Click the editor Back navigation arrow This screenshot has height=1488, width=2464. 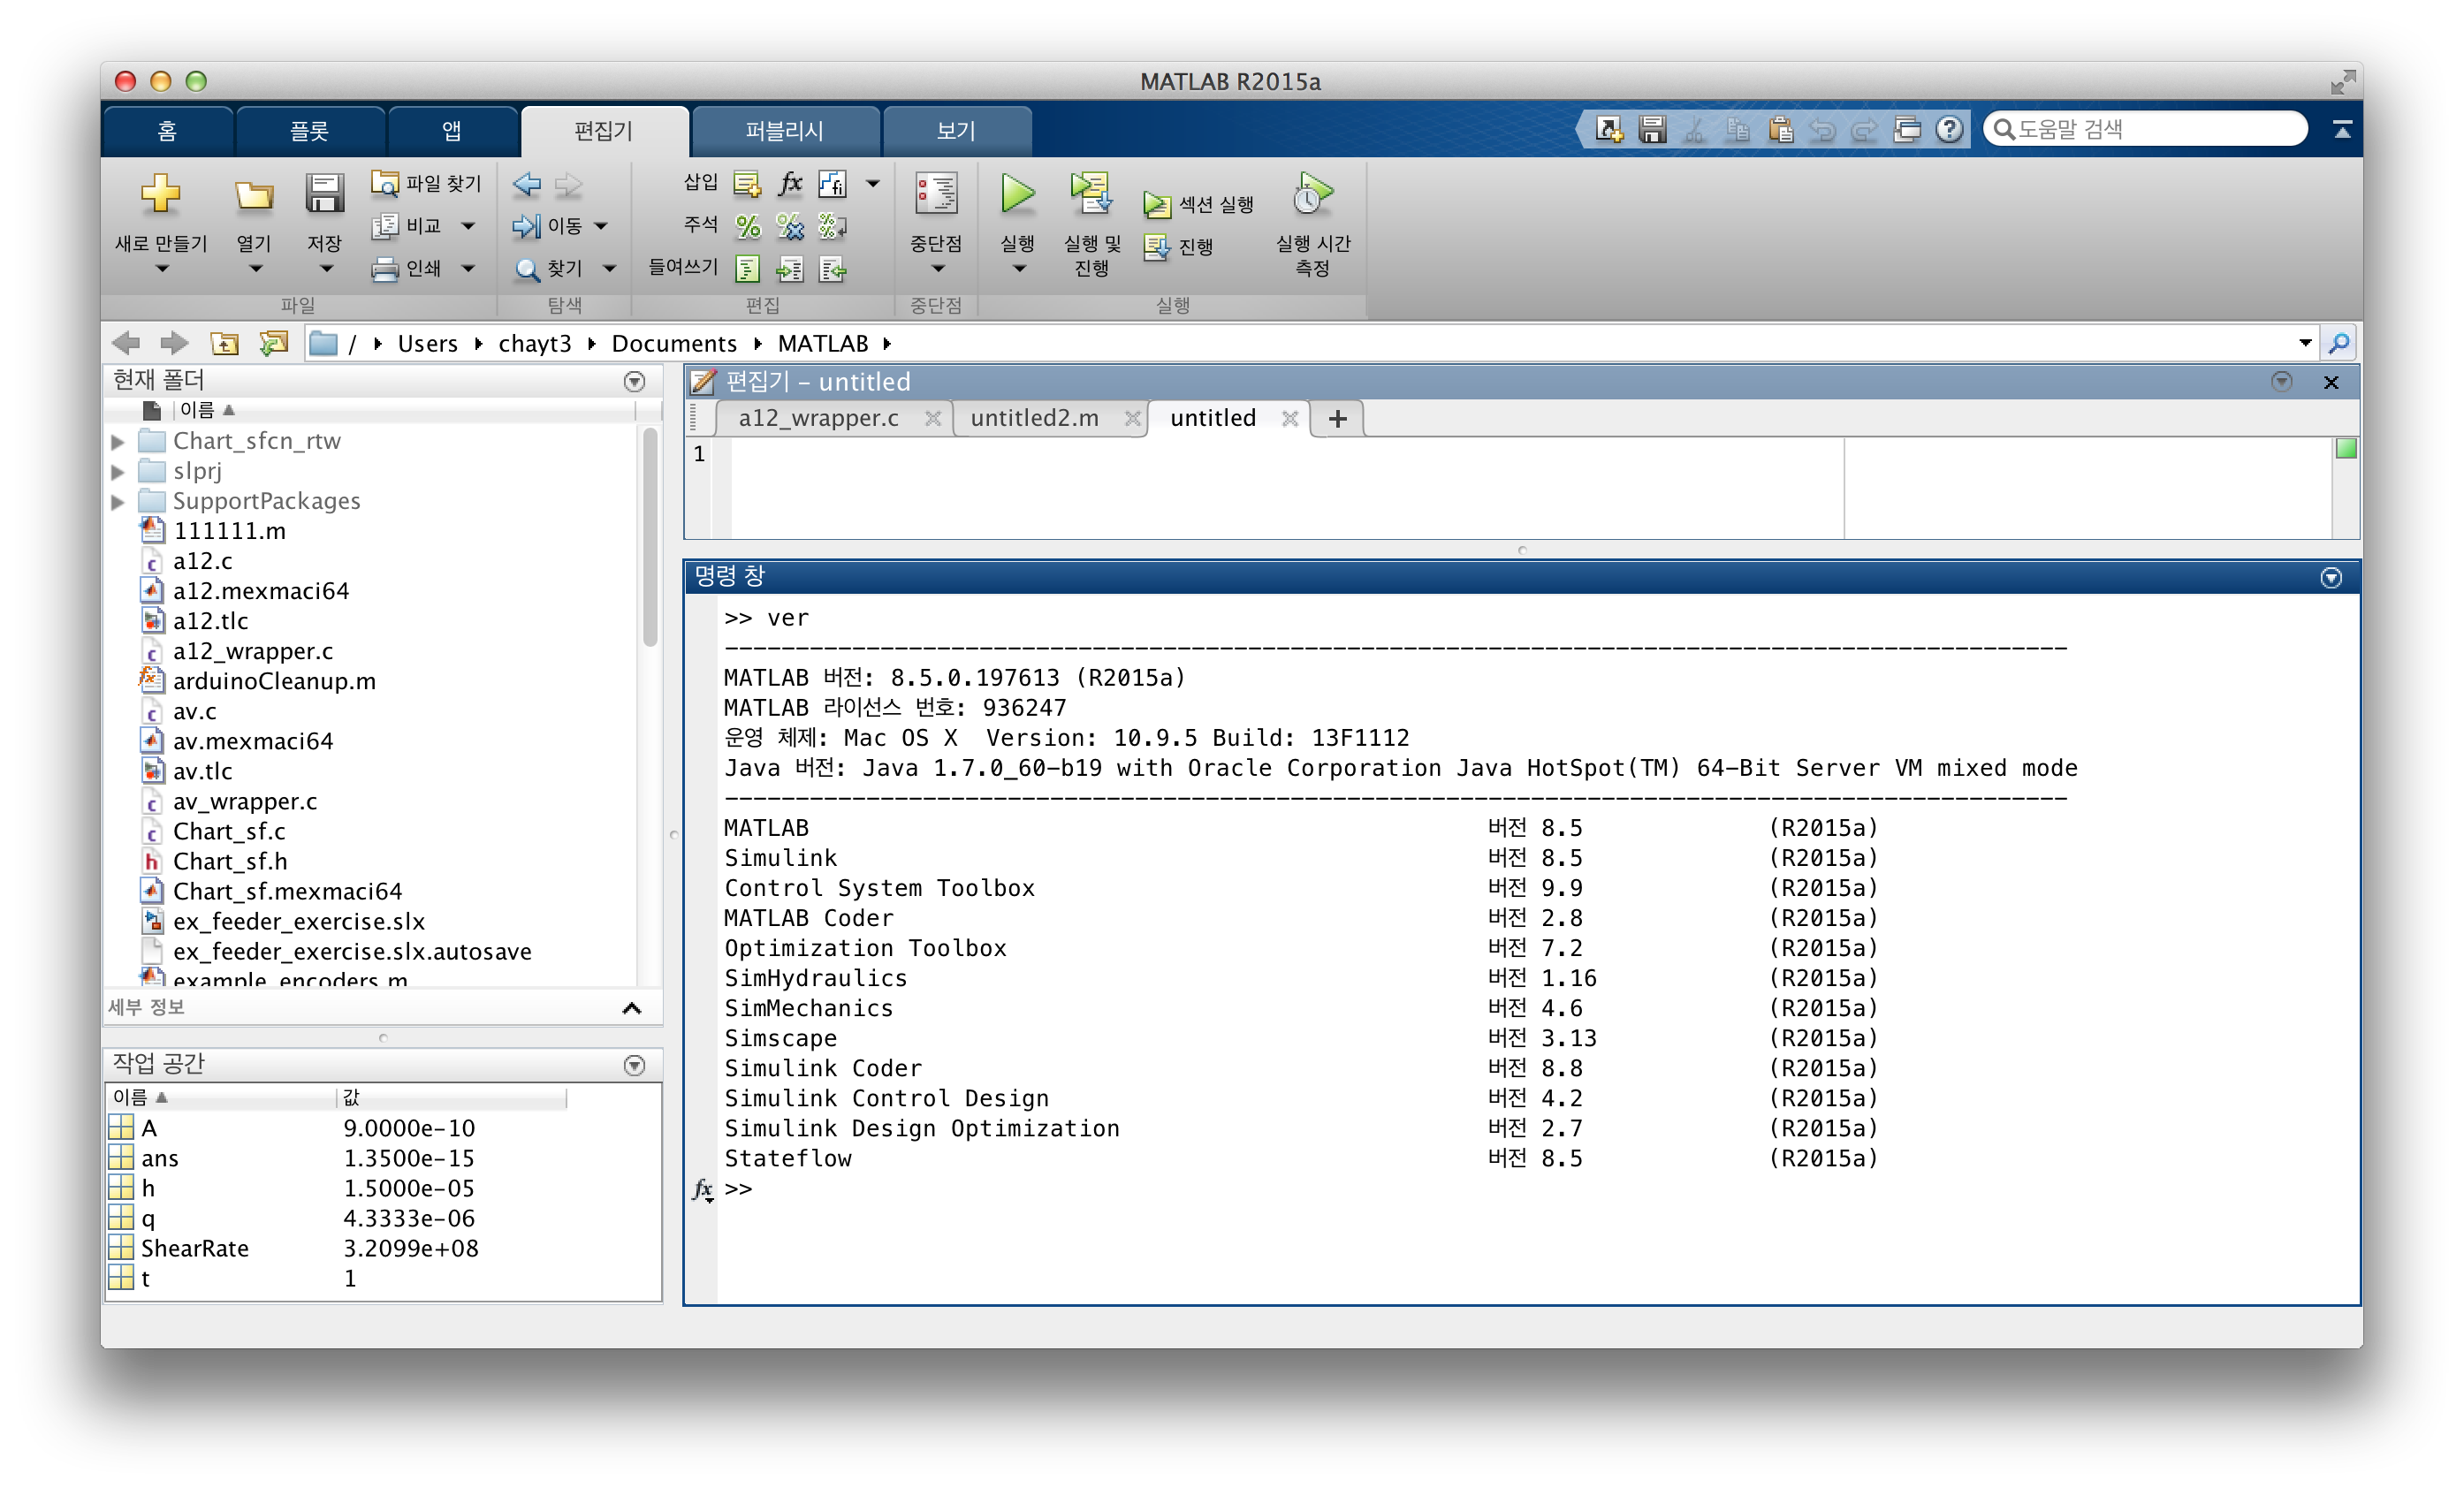pyautogui.click(x=527, y=184)
